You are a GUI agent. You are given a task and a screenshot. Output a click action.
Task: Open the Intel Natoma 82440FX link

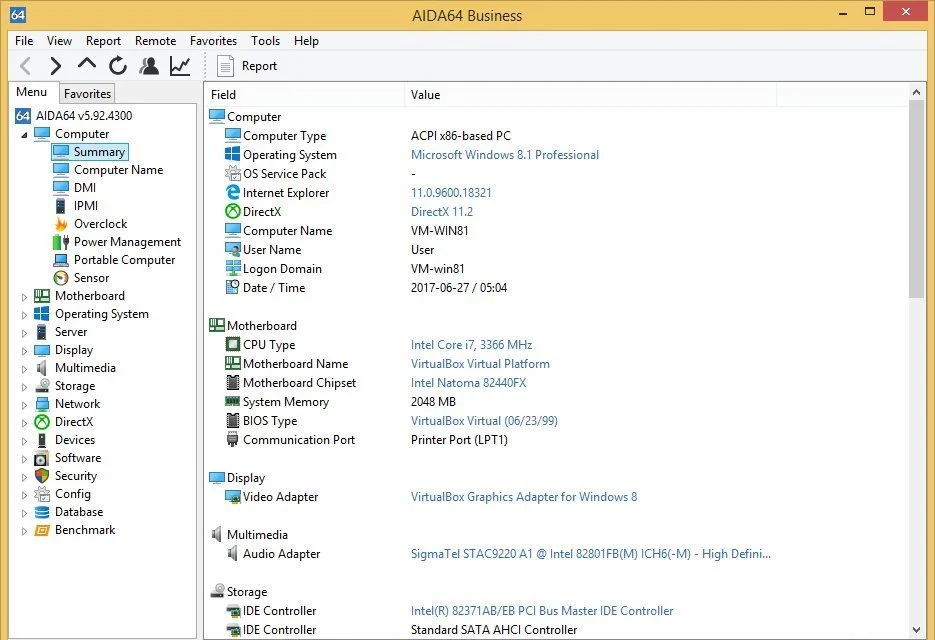468,383
